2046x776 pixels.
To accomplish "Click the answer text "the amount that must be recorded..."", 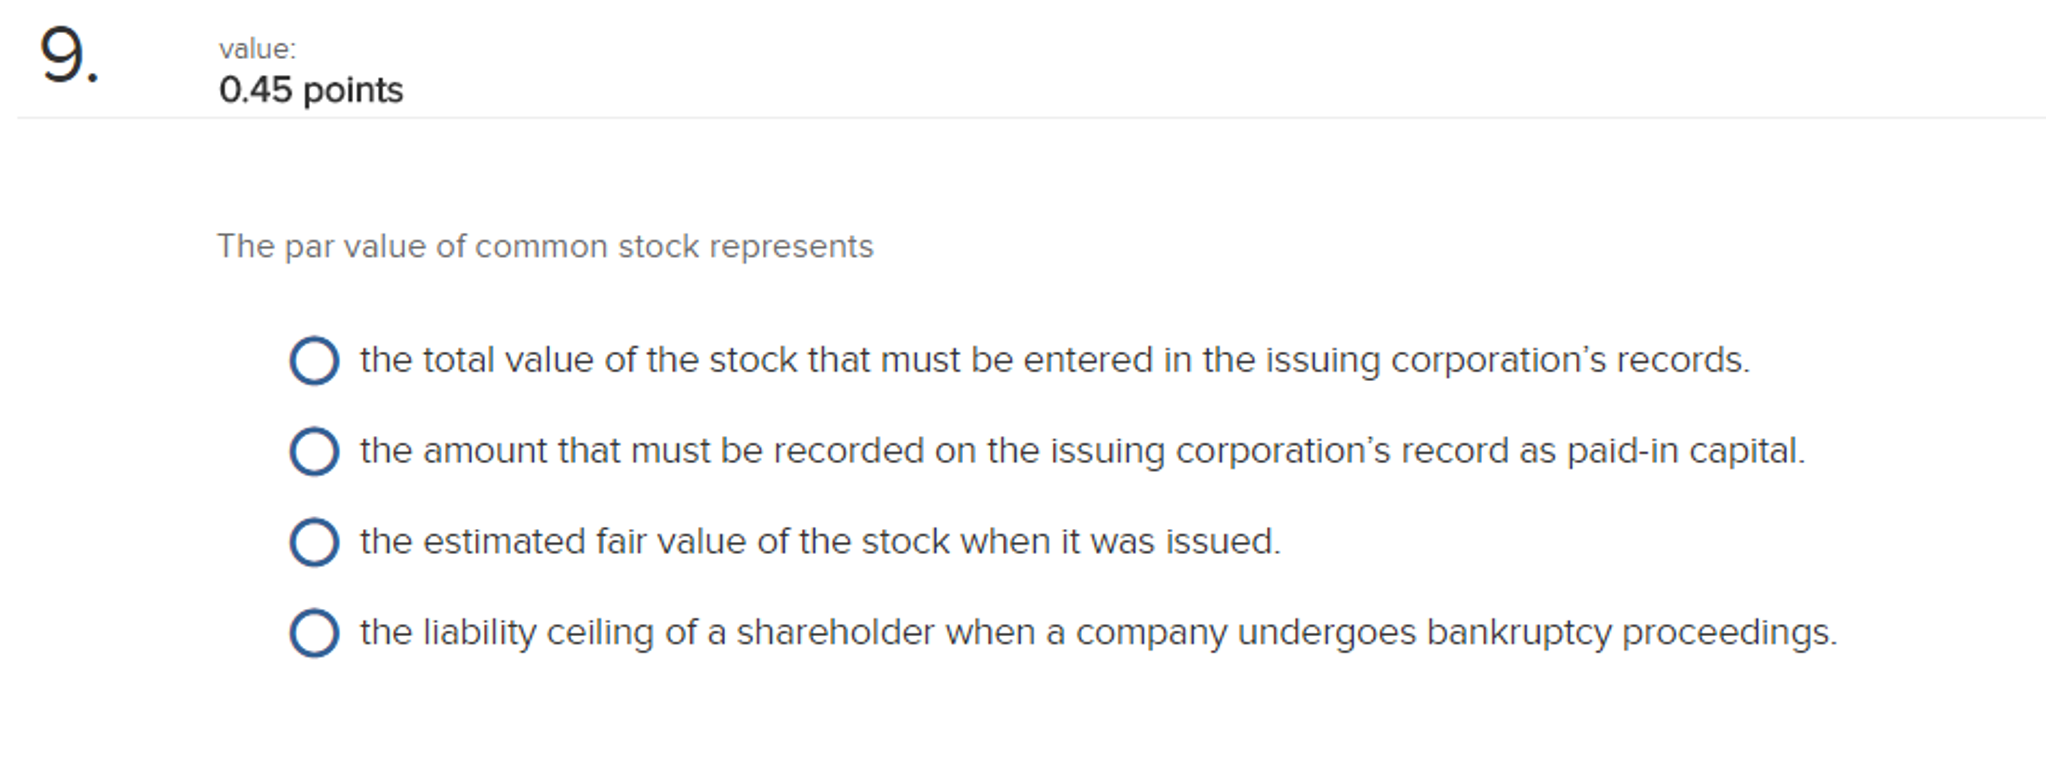I will 1083,451.
